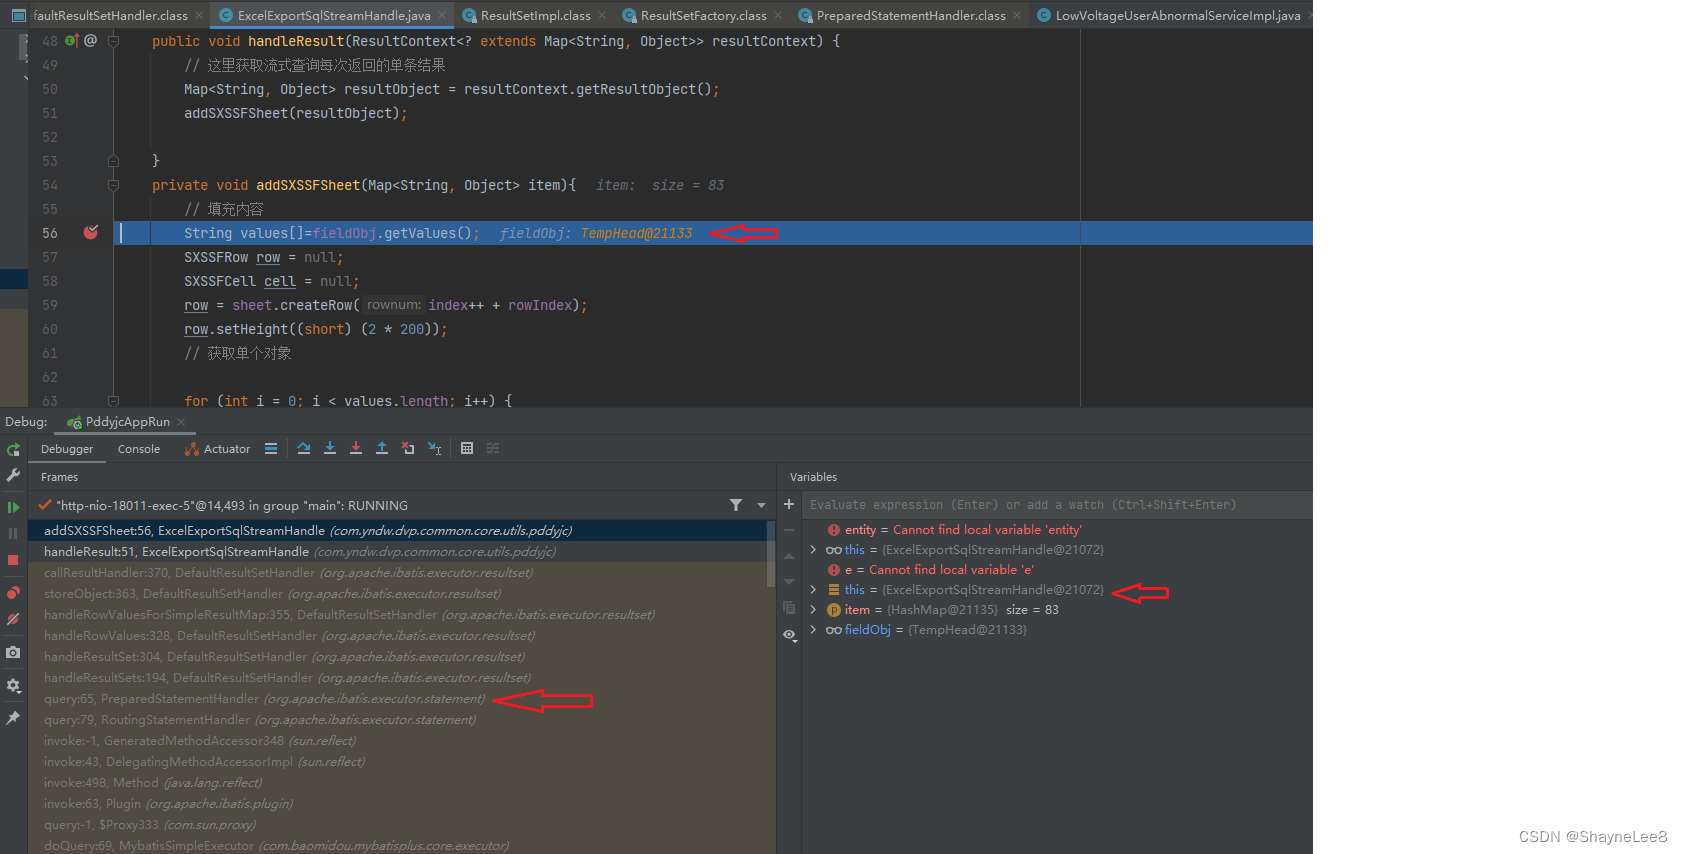Open debug settings wrench icon
Viewport: 1683px width, 854px height.
coord(13,475)
